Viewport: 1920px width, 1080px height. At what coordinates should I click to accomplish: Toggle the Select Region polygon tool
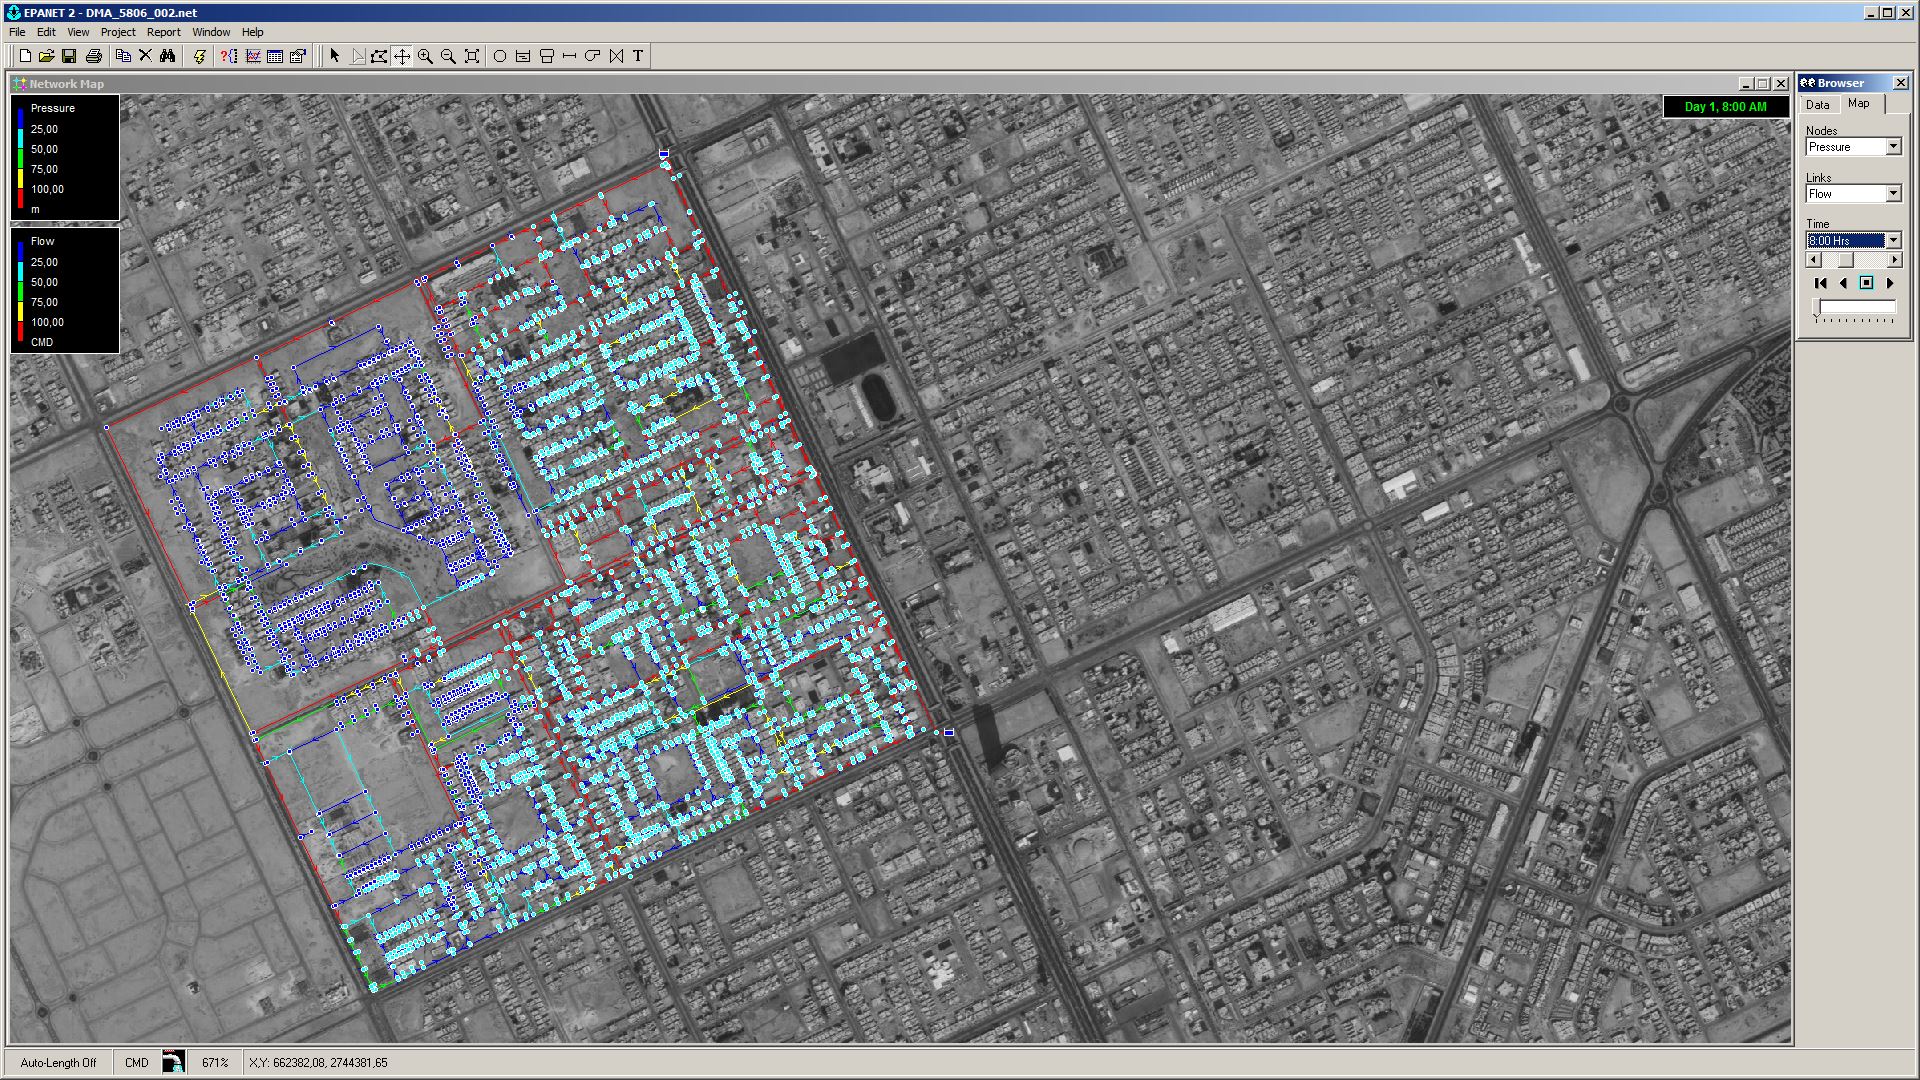click(379, 56)
